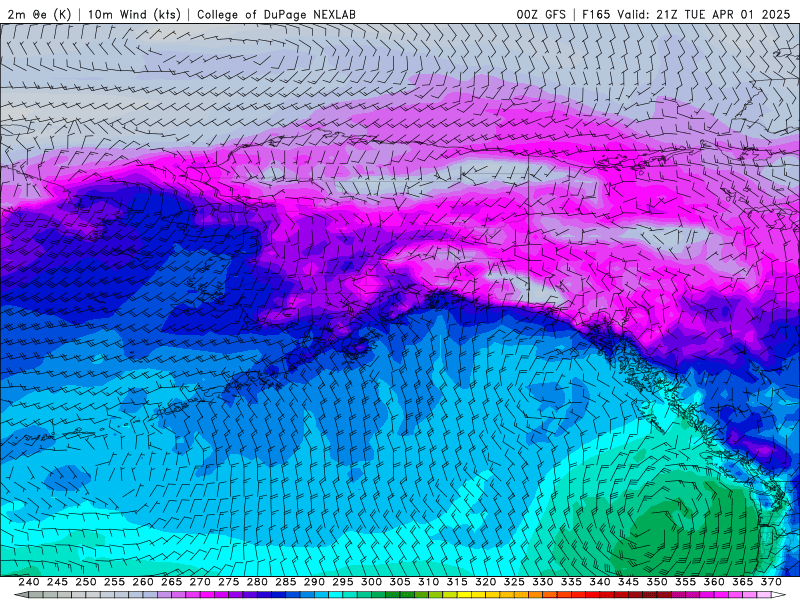Screen dimensions: 800x600
Task: Click the 295 color scale label
Action: tap(343, 582)
